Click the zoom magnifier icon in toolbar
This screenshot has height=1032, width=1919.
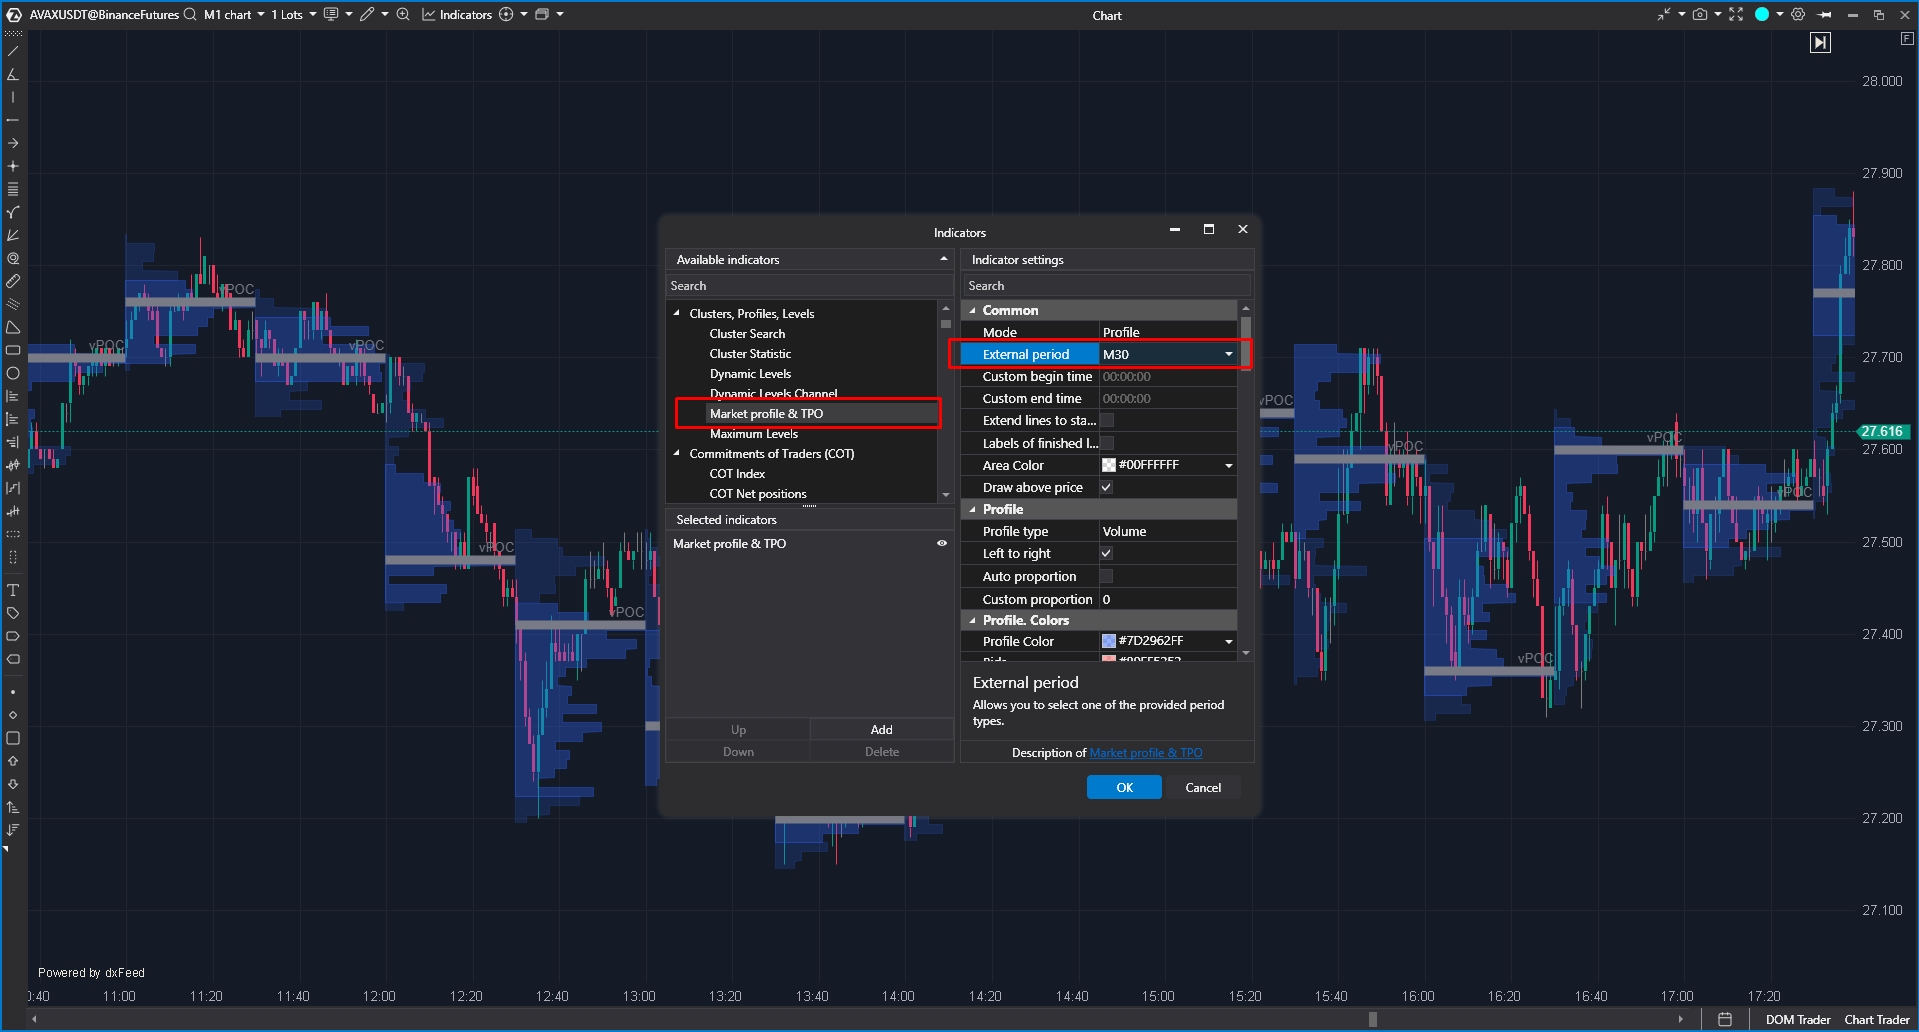pos(403,14)
